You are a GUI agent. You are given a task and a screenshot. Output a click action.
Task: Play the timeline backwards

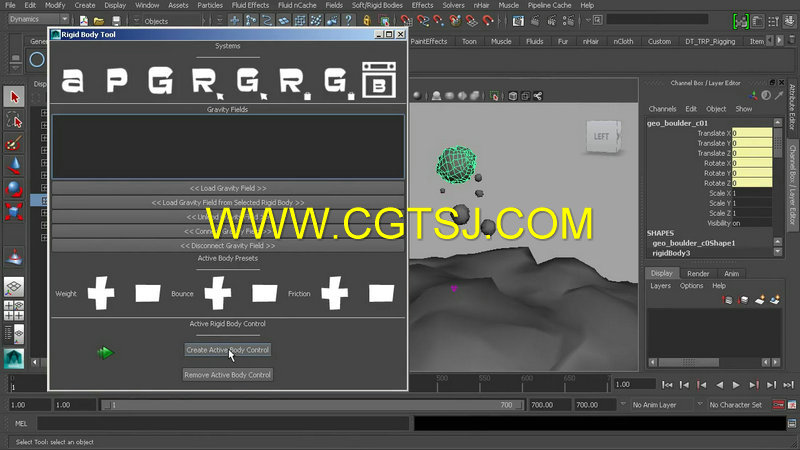pyautogui.click(x=719, y=385)
